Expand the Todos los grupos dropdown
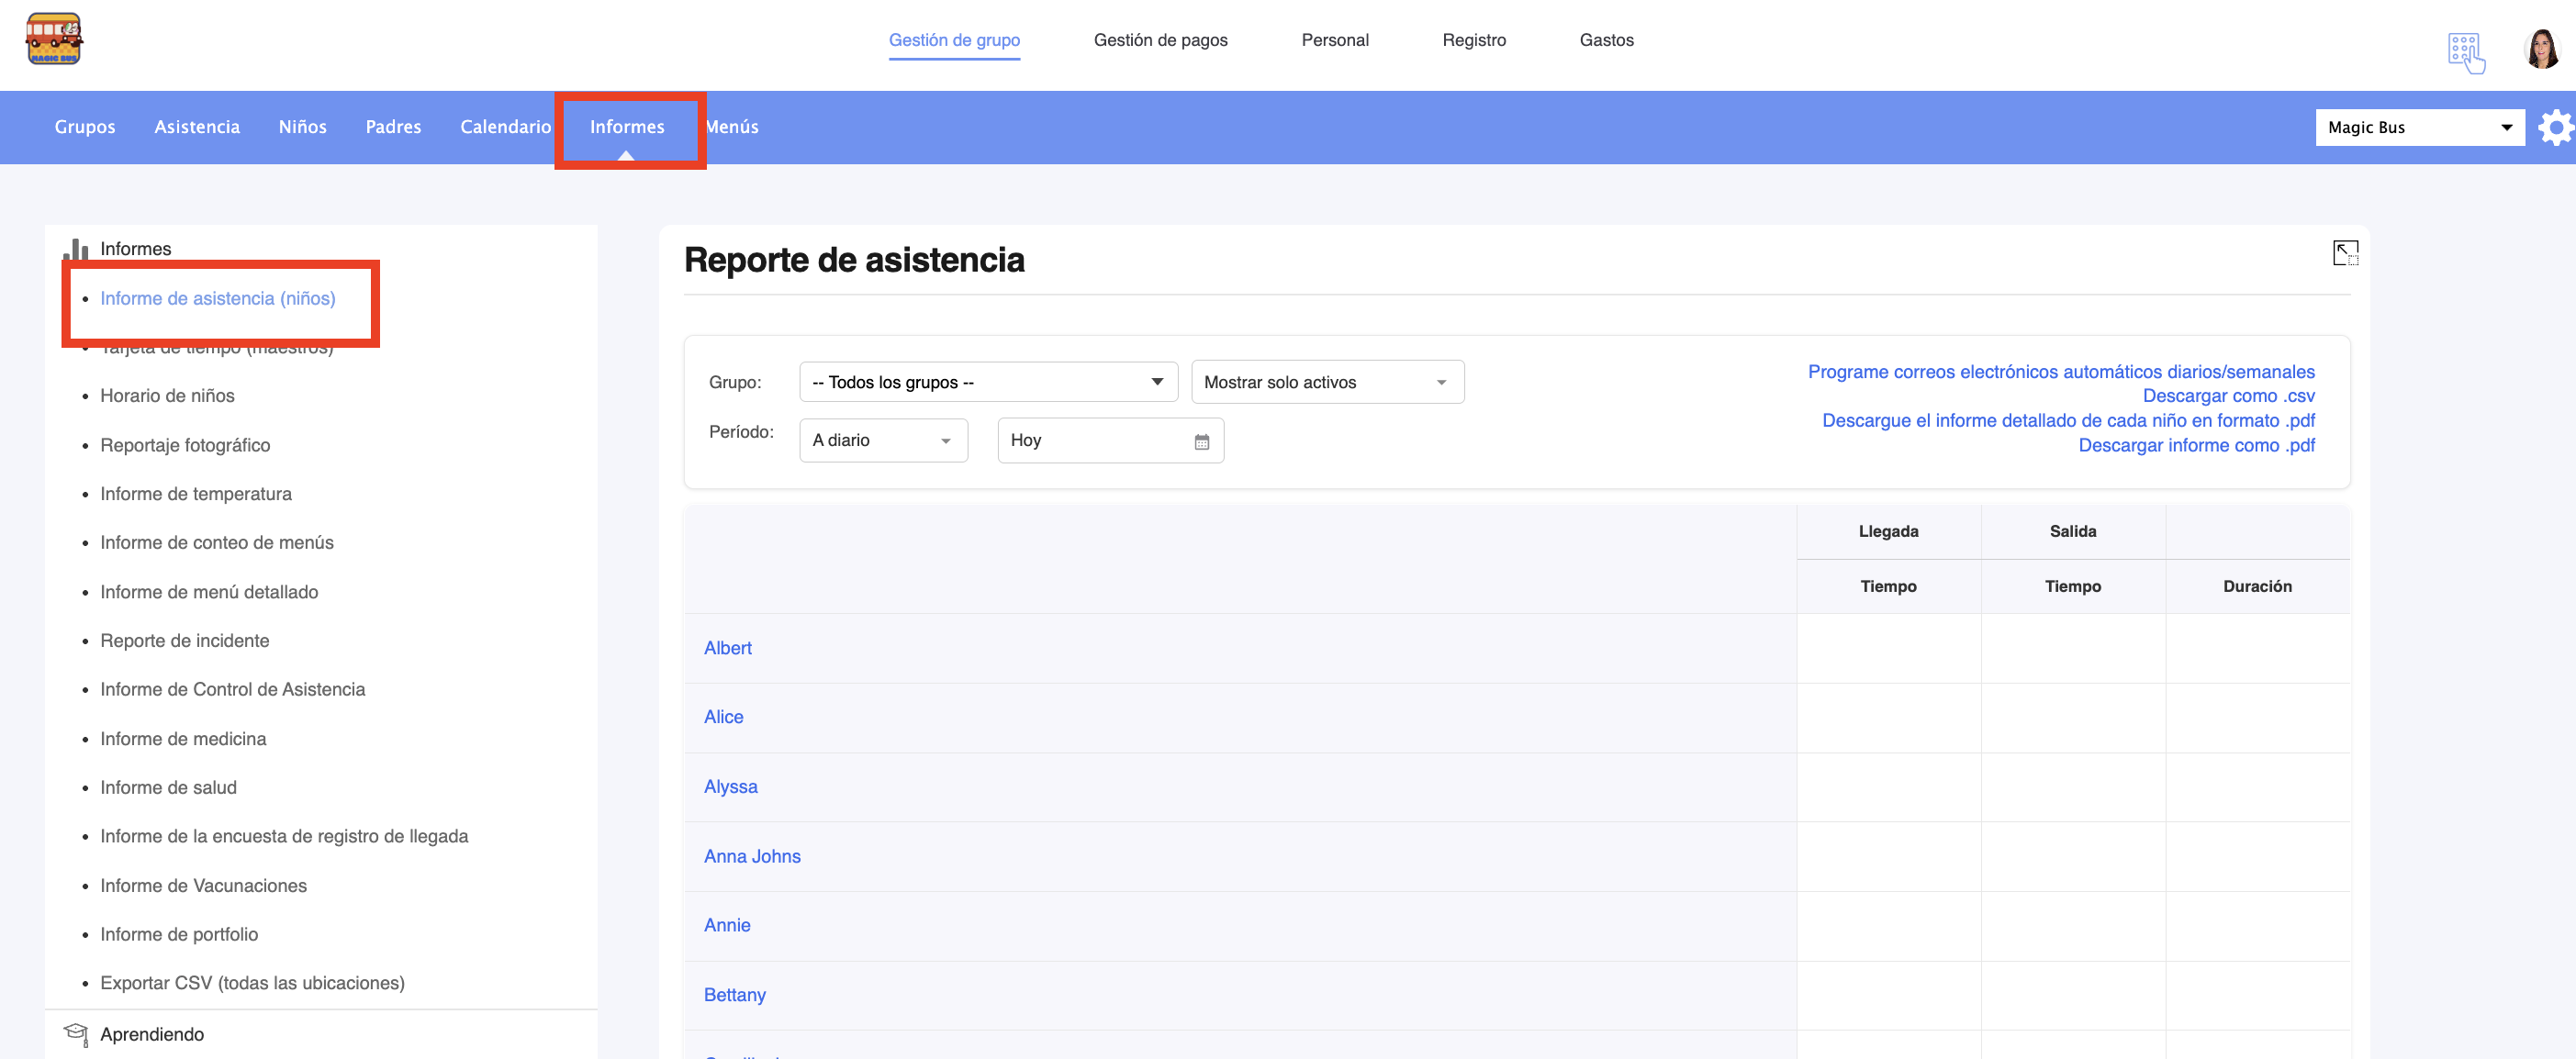Image resolution: width=2576 pixels, height=1059 pixels. (x=987, y=382)
